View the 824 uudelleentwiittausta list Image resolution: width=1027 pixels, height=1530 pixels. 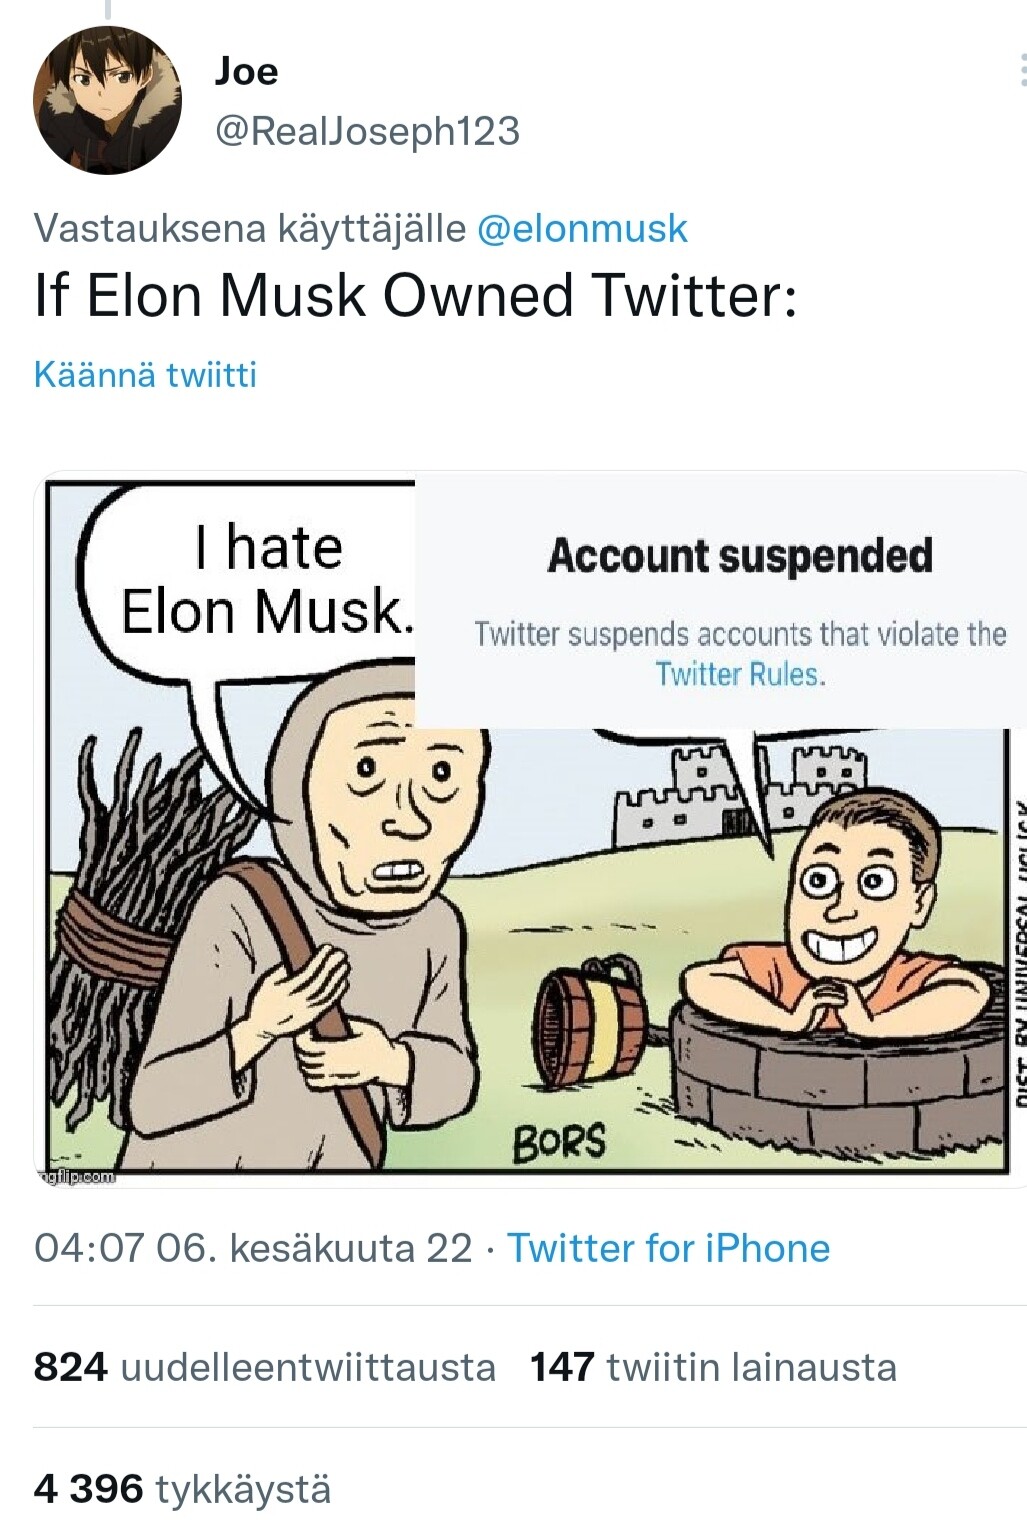(x=264, y=1367)
